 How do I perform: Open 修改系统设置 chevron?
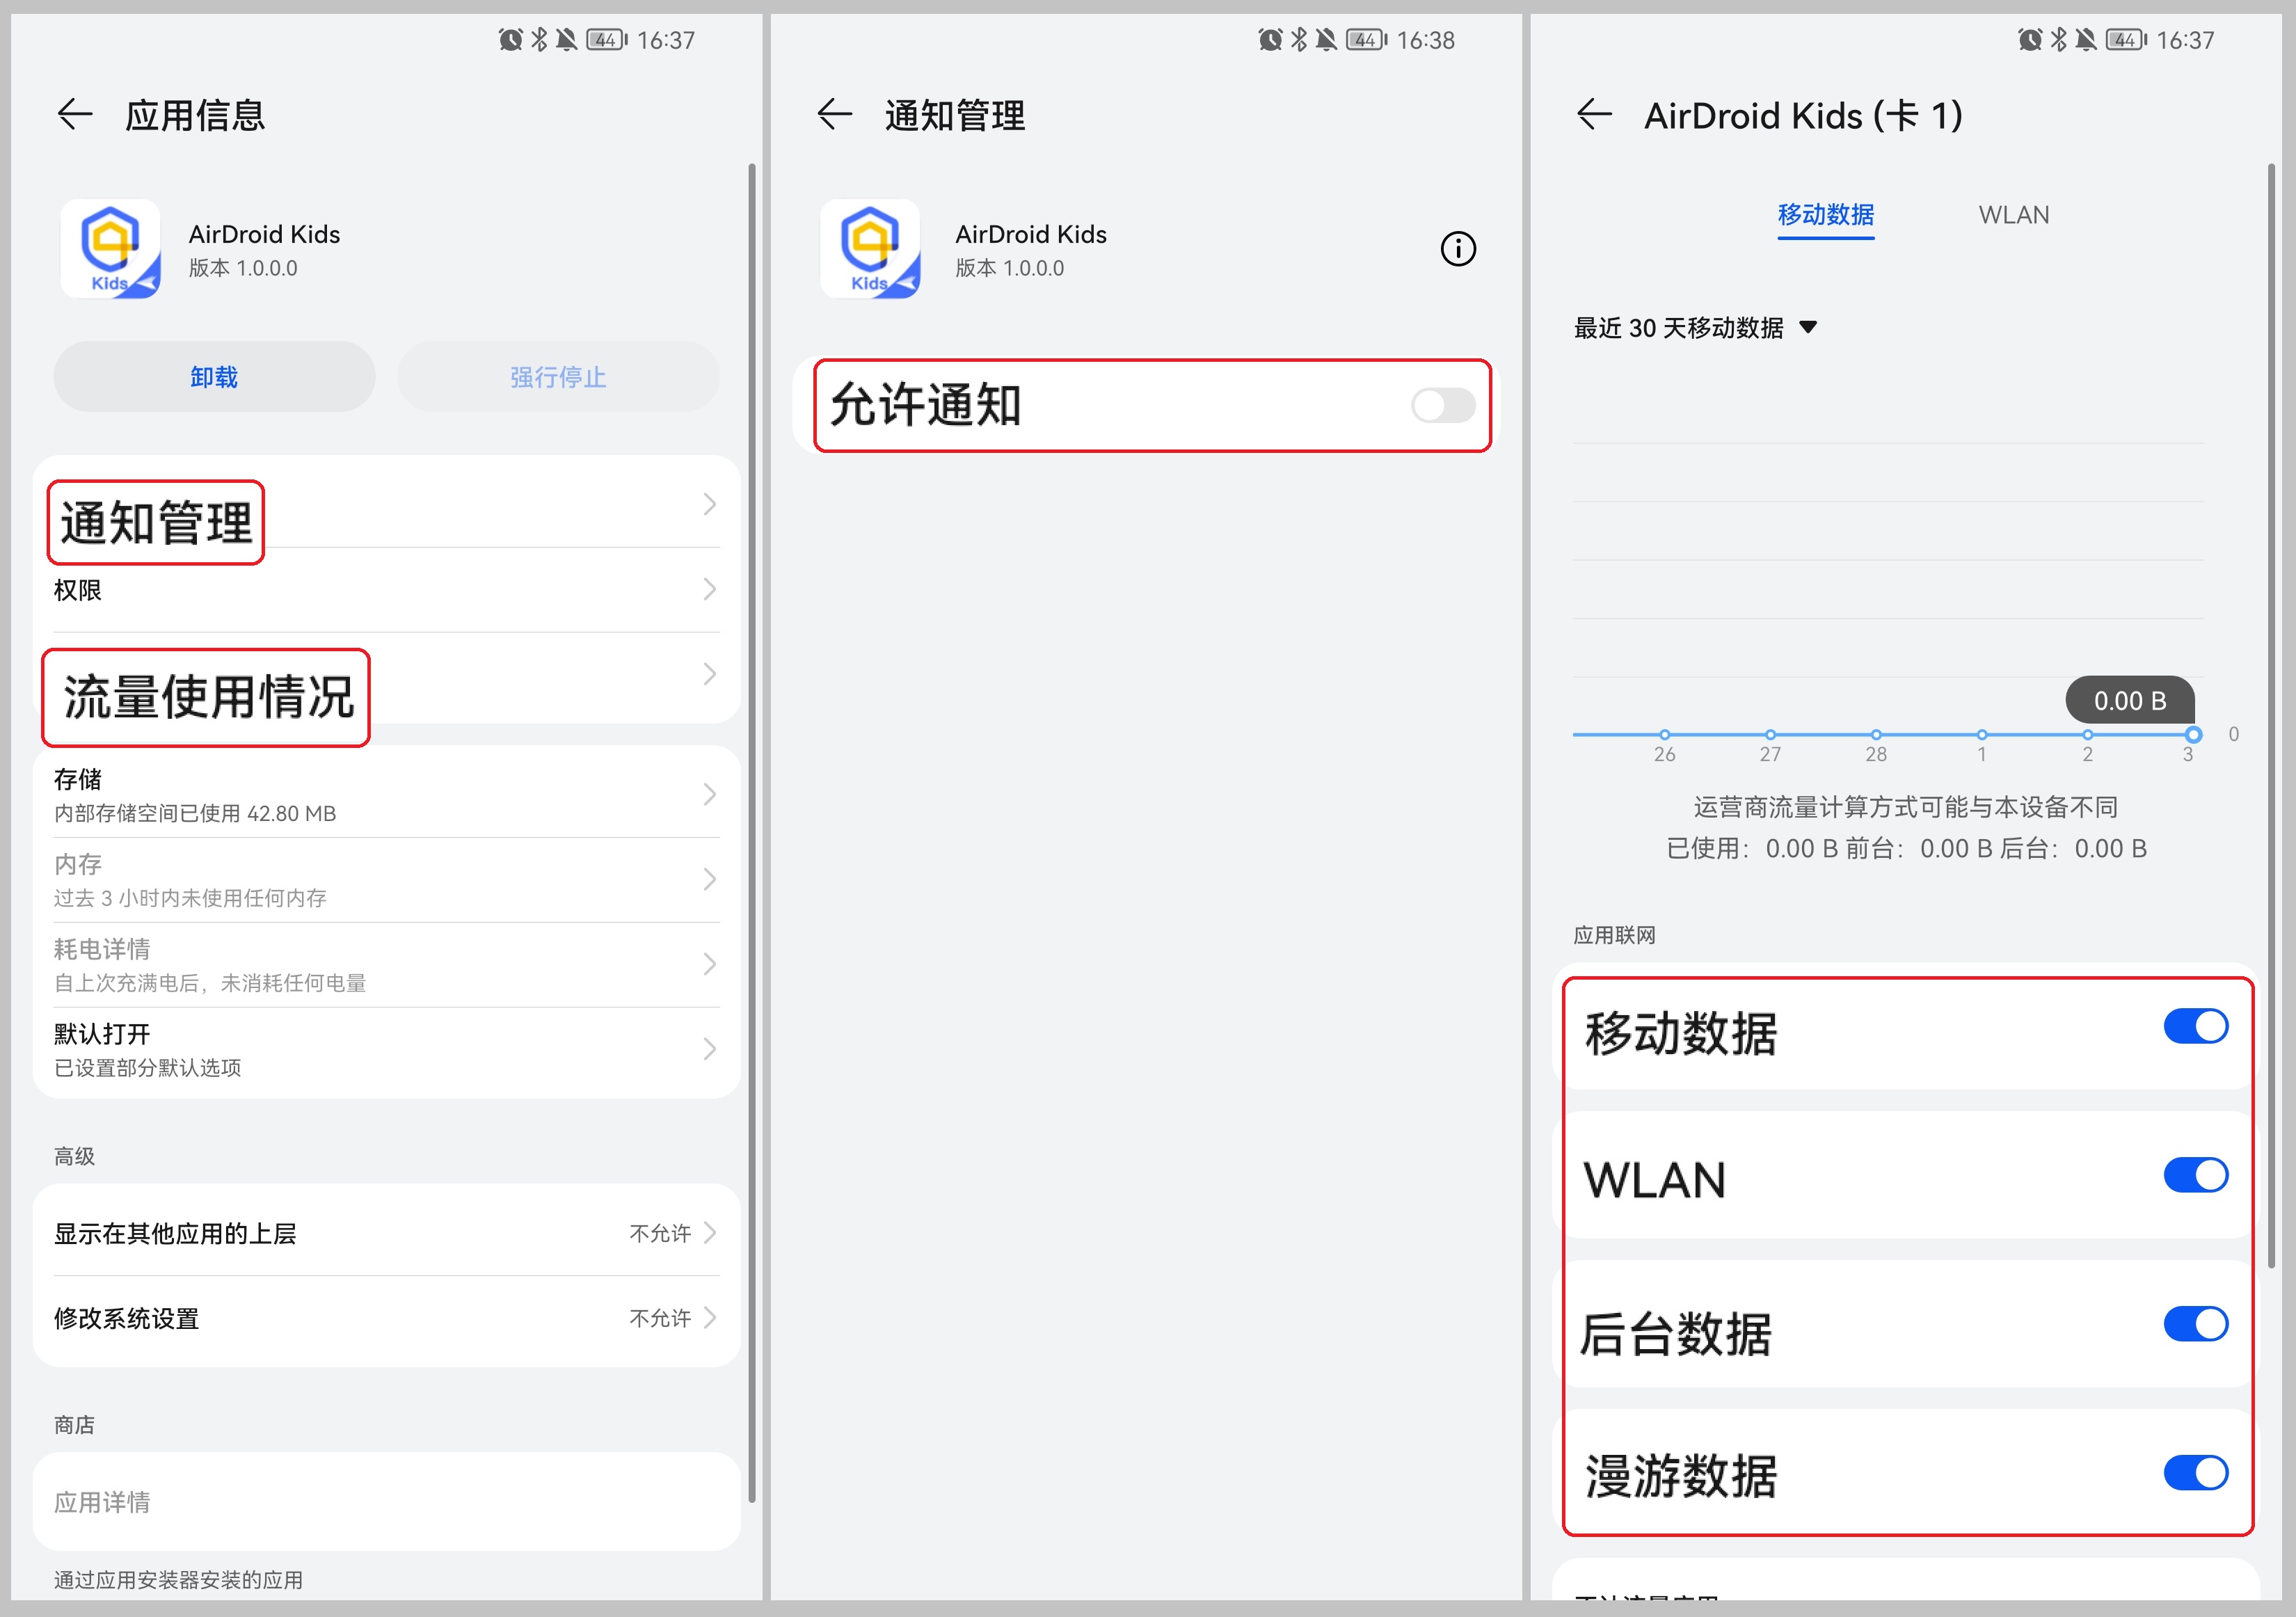[x=709, y=1318]
